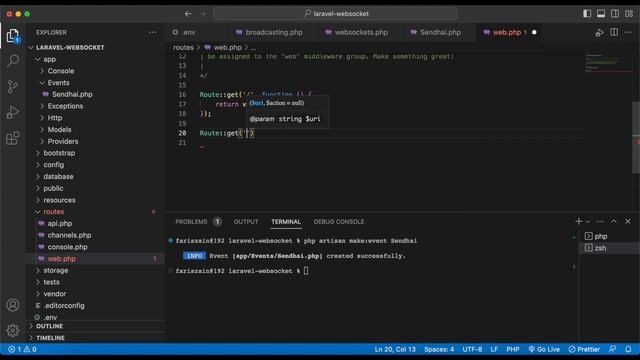640x360 pixels.
Task: Click the Prettier status bar item
Action: pos(584,349)
